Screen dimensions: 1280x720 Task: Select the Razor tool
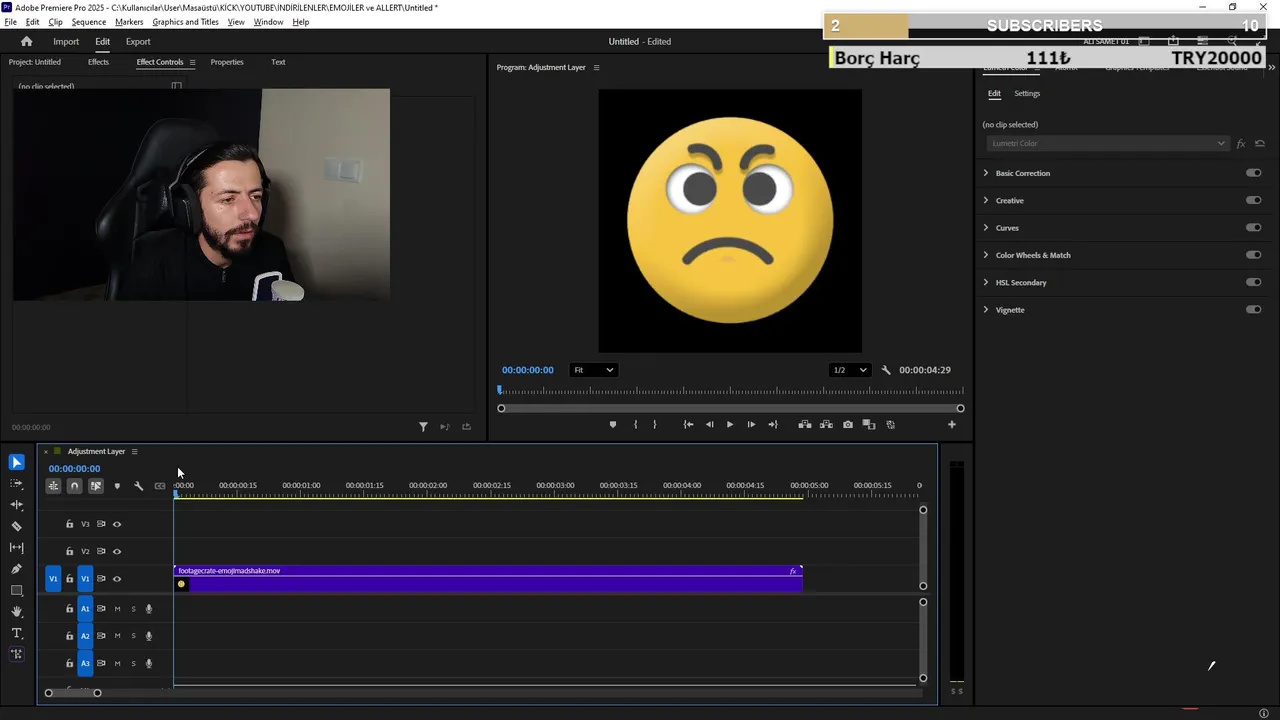point(16,526)
